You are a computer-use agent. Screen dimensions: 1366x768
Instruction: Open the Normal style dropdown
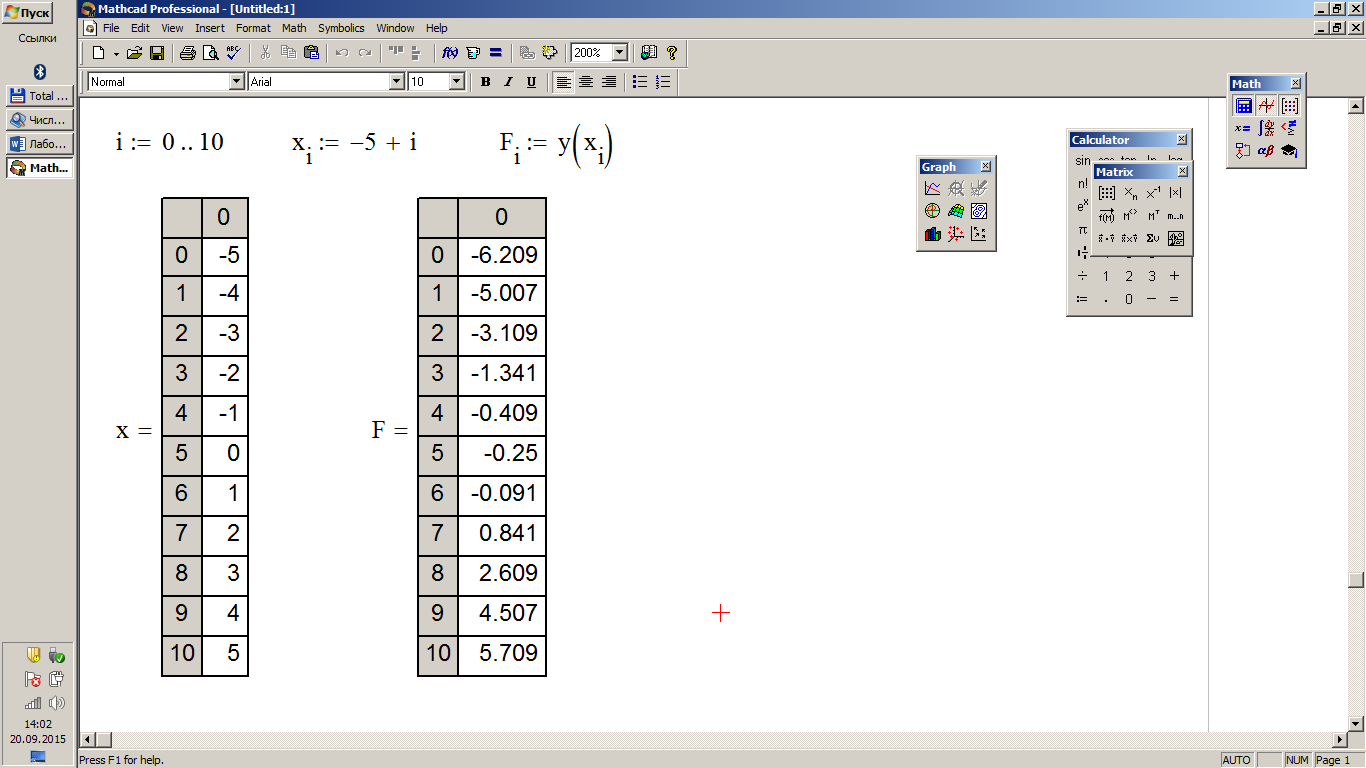click(x=237, y=82)
